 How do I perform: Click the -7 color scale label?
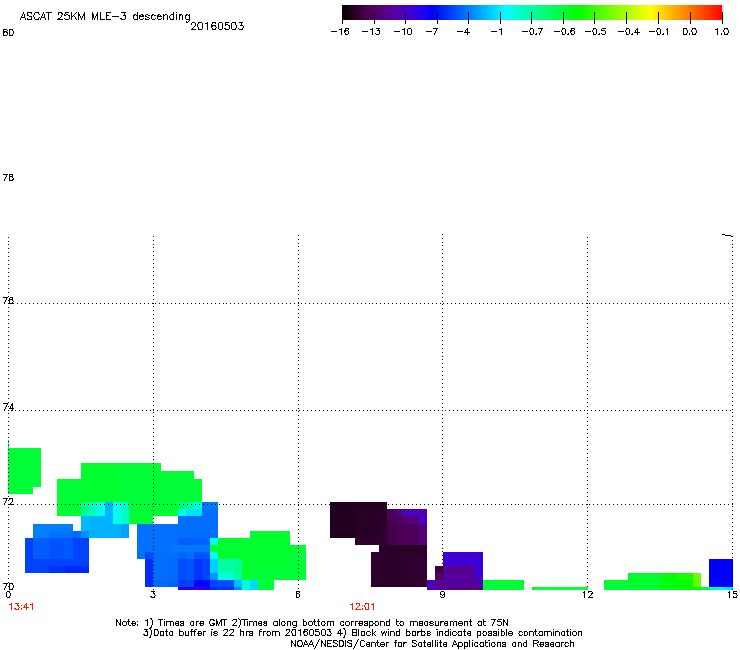pos(431,32)
